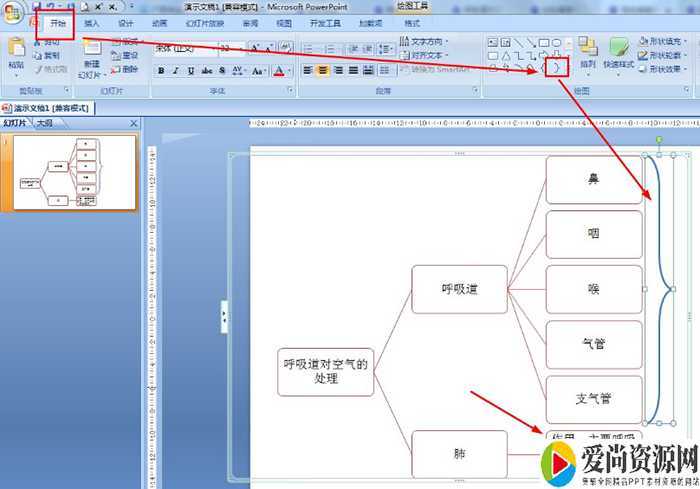This screenshot has width=700, height=489.
Task: Open the font name dropdown
Action: point(186,47)
